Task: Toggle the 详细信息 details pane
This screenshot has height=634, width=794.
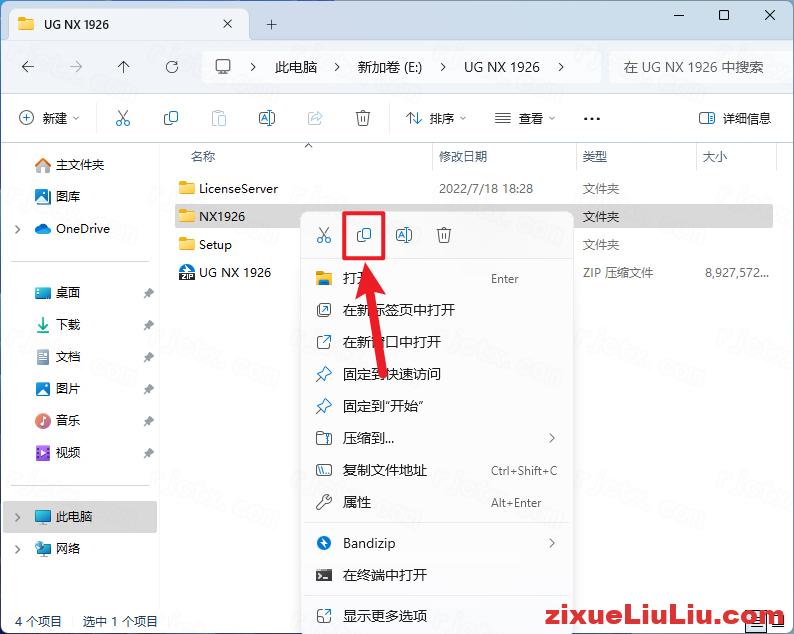Action: pyautogui.click(x=735, y=118)
